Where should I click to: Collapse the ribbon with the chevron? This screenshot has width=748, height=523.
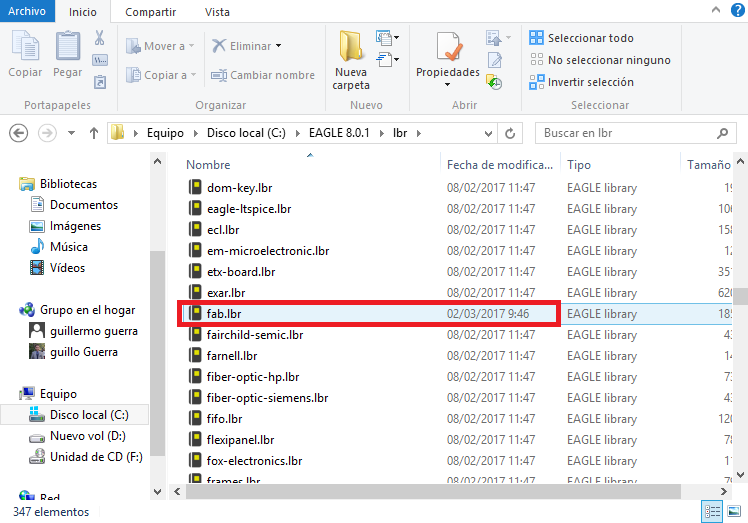pos(716,10)
